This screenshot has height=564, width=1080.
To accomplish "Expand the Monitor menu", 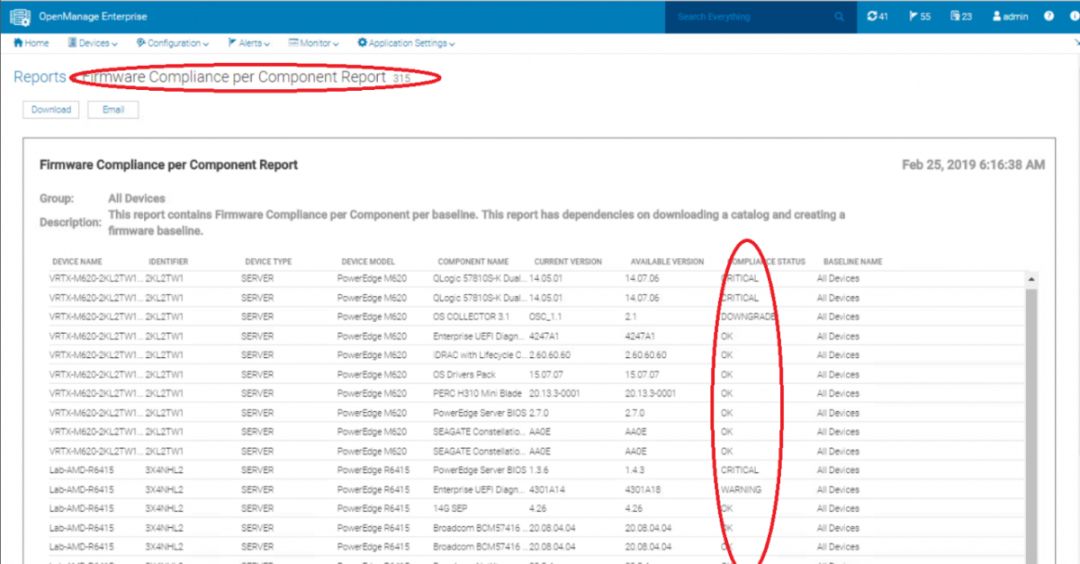I will pyautogui.click(x=313, y=43).
